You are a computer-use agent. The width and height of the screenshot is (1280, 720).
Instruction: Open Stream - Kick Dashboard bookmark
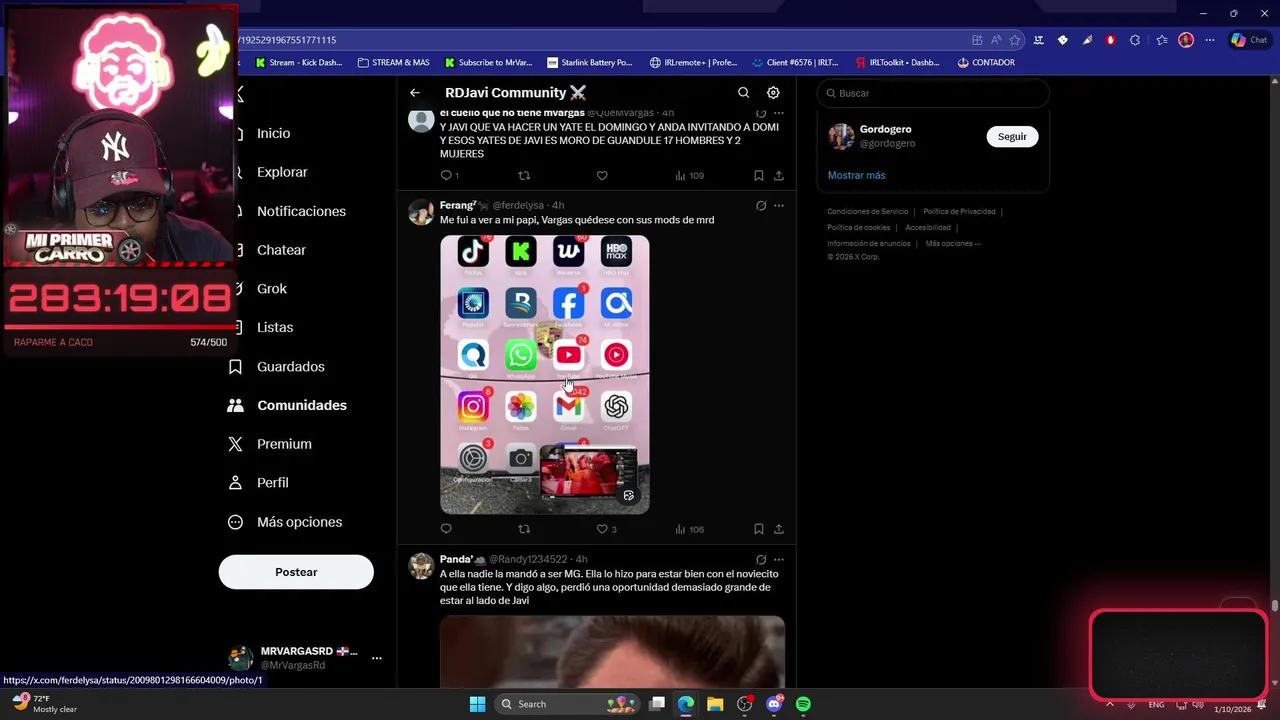299,62
